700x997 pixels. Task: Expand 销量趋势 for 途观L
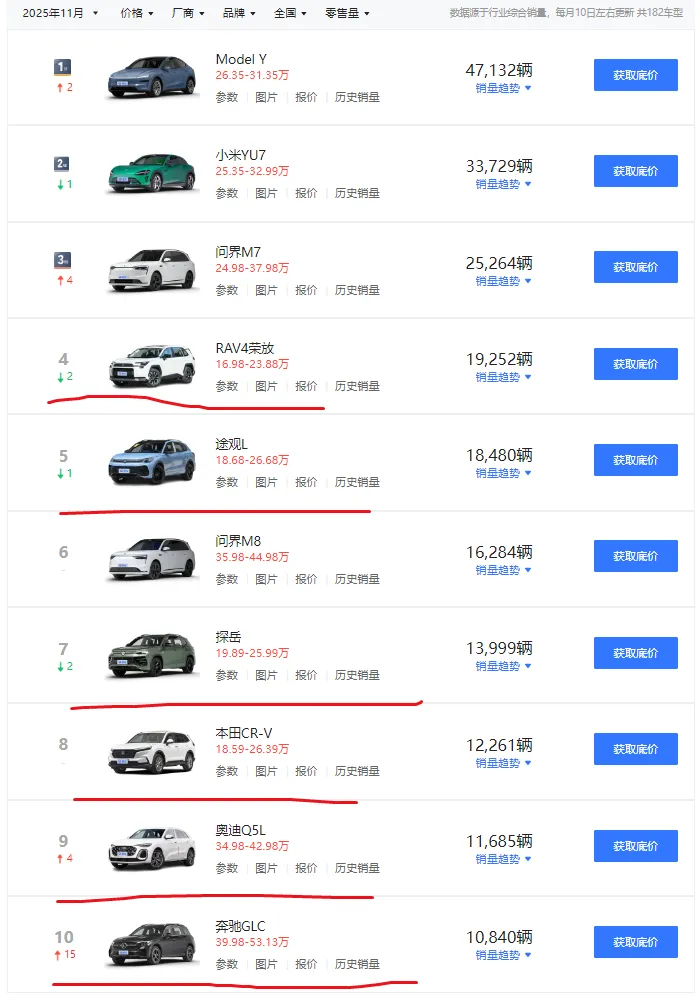[503, 473]
